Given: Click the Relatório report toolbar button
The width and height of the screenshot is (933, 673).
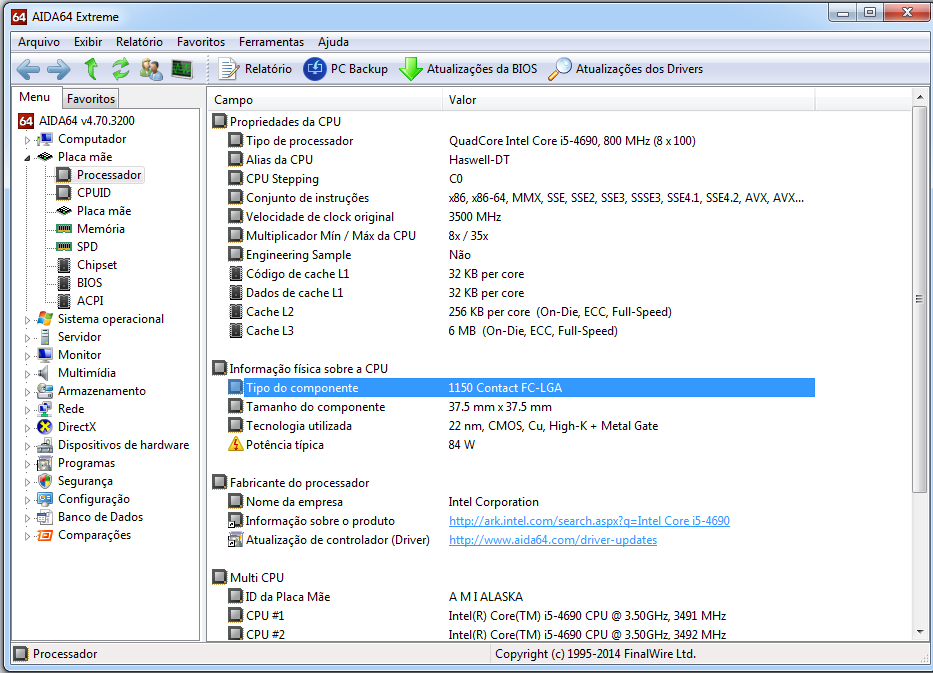Looking at the screenshot, I should coord(255,69).
